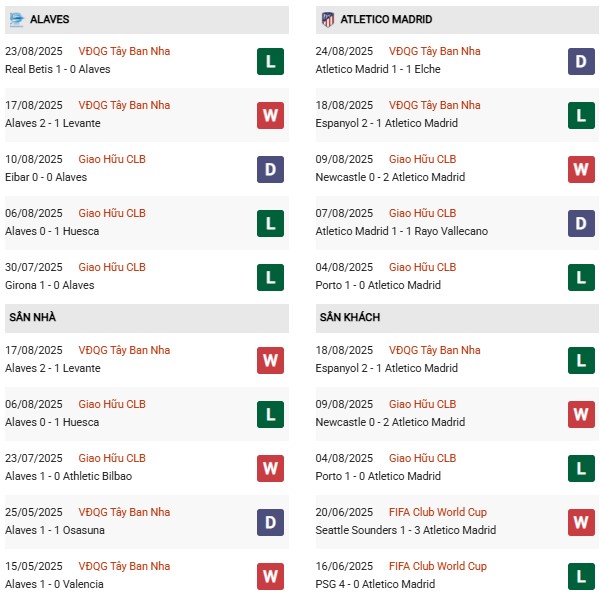Select the SÂN NHÀ section header
The width and height of the screenshot is (600, 595).
(33, 317)
